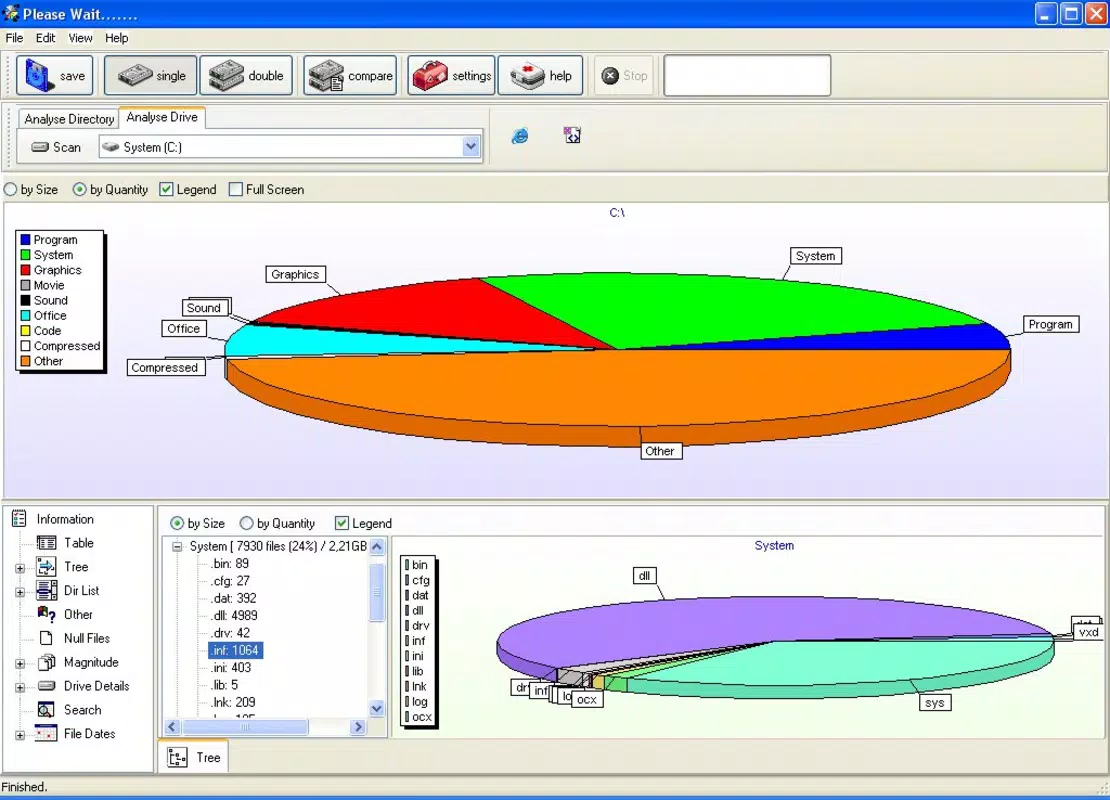This screenshot has width=1110, height=800.
Task: Click the Table icon in the sidebar
Action: tap(47, 543)
